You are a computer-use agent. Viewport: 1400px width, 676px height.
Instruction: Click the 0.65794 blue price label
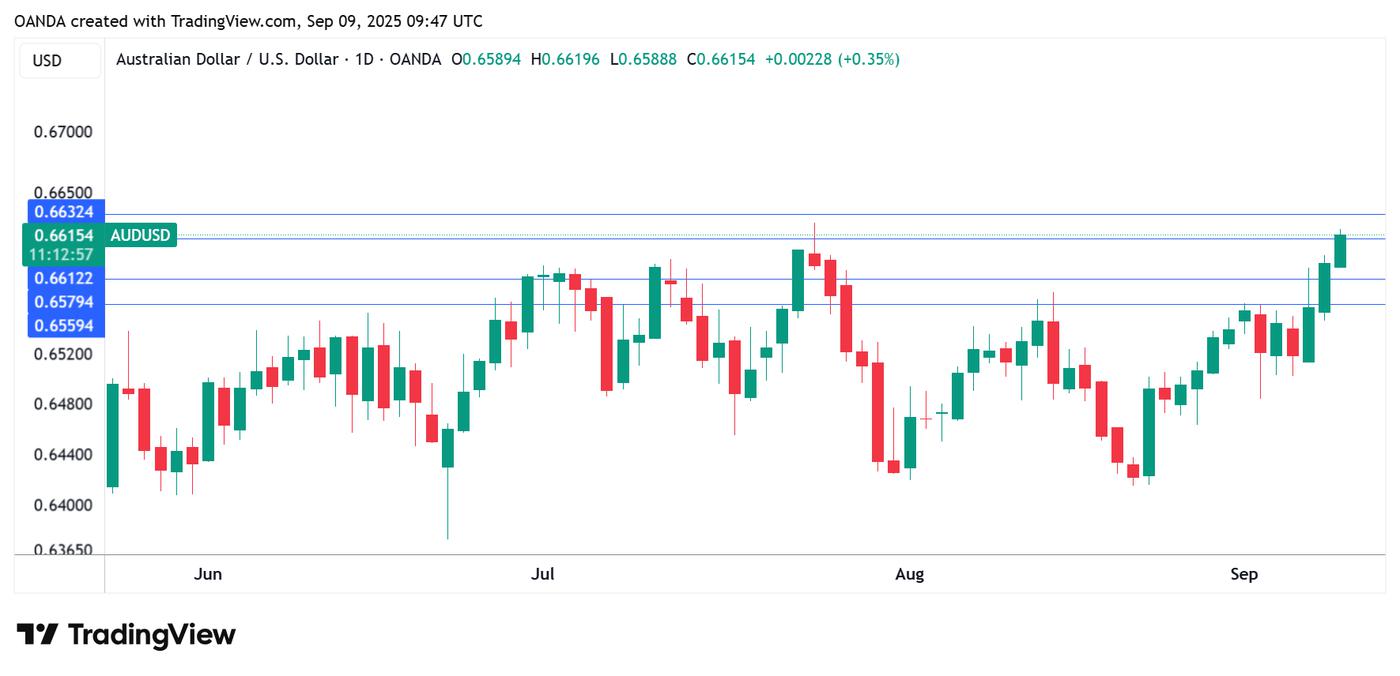(63, 302)
